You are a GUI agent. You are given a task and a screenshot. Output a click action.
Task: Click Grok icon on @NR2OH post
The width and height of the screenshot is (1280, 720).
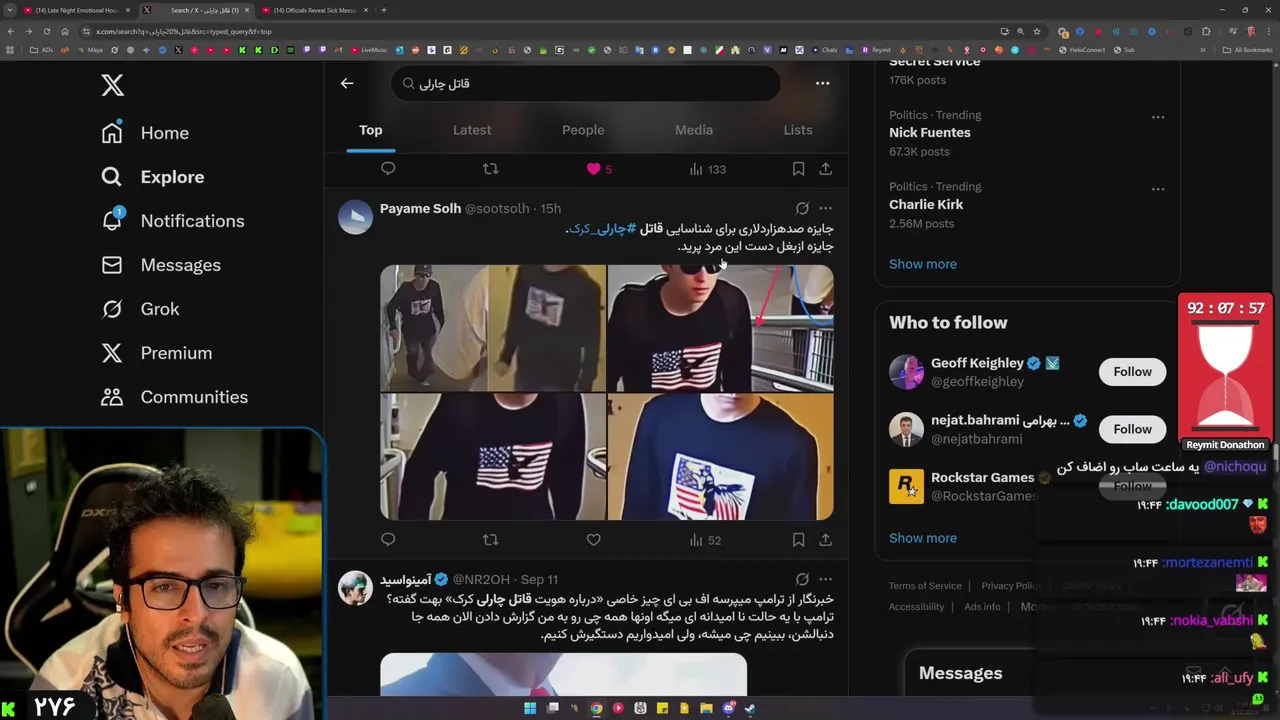[802, 579]
